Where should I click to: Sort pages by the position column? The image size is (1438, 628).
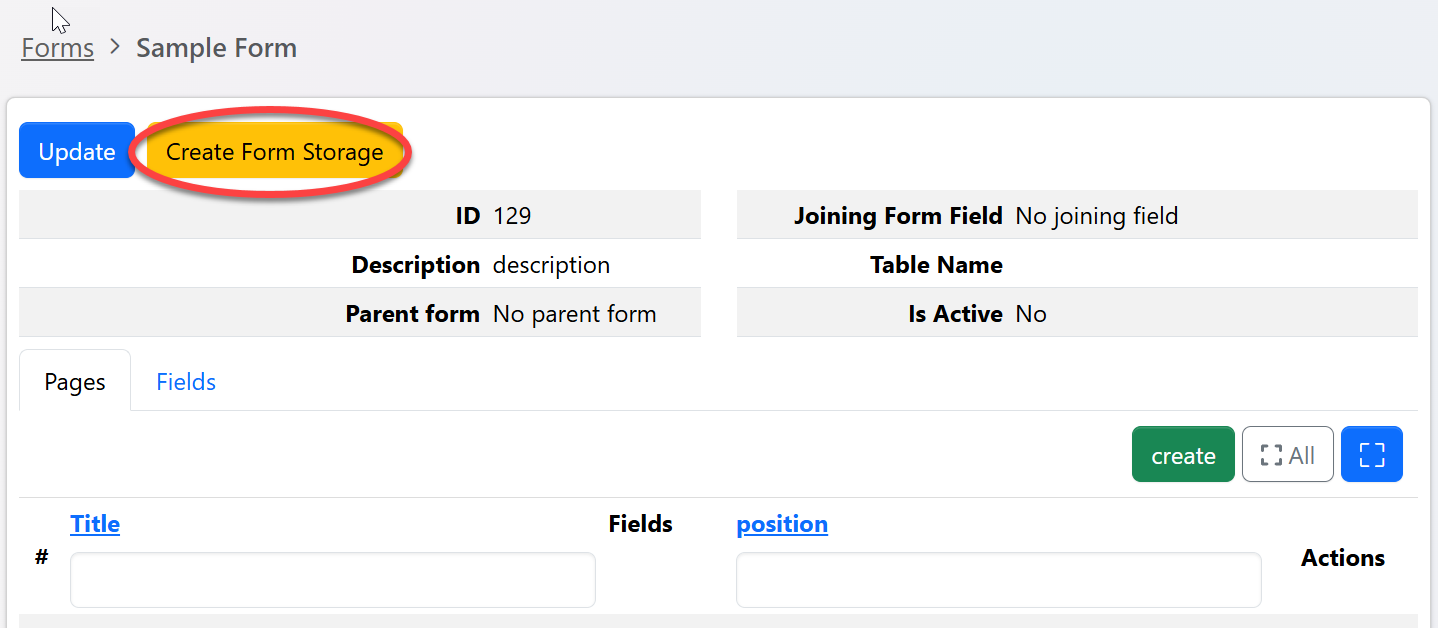(x=782, y=524)
